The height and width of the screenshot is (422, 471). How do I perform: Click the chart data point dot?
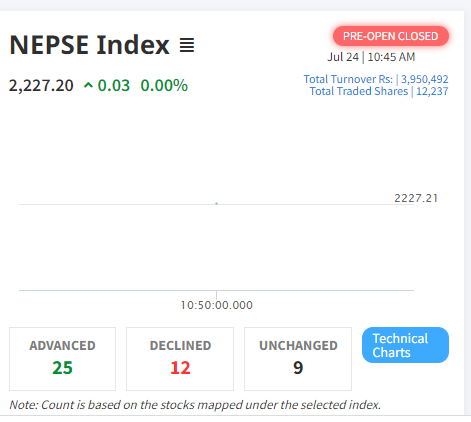(x=217, y=203)
